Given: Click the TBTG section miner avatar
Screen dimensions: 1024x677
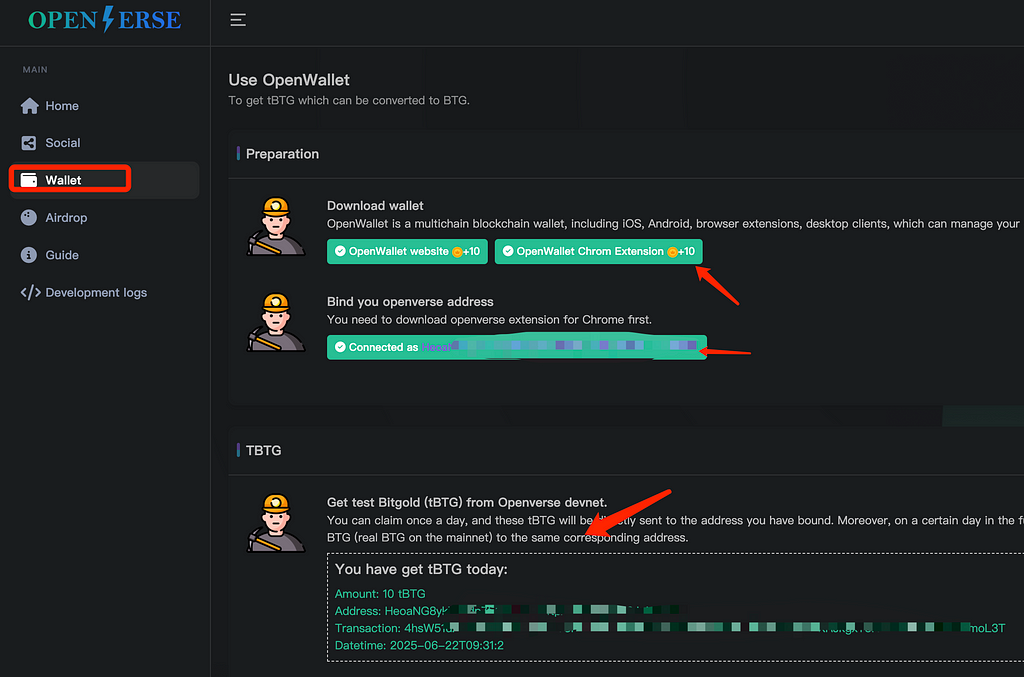Looking at the screenshot, I should tap(276, 523).
